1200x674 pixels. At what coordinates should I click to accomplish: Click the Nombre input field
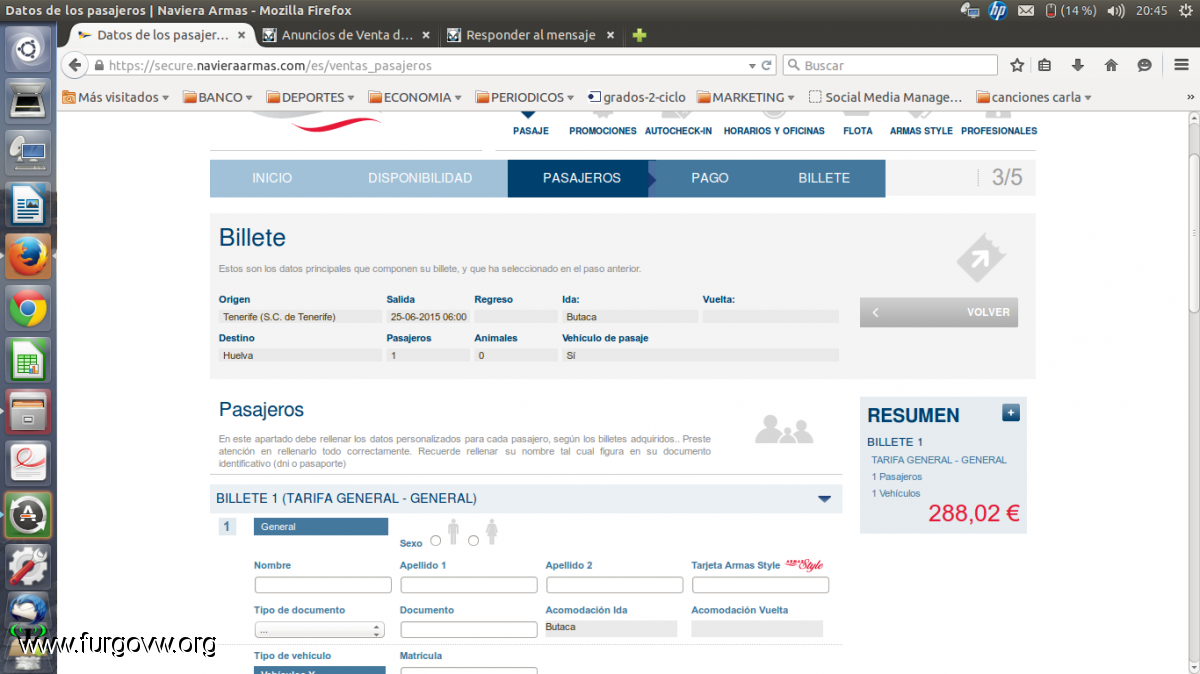point(323,585)
